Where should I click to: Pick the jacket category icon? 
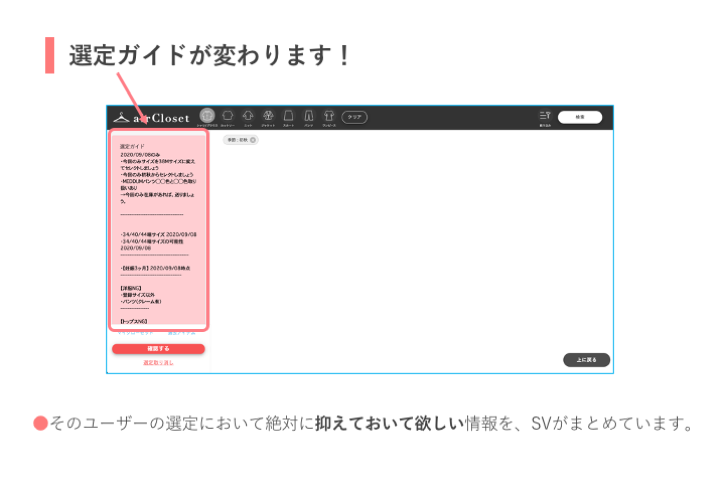coord(268,116)
